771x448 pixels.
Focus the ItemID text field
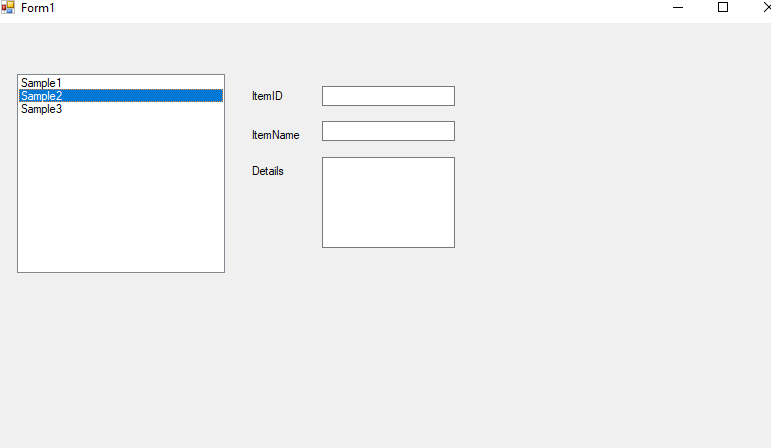coord(388,96)
